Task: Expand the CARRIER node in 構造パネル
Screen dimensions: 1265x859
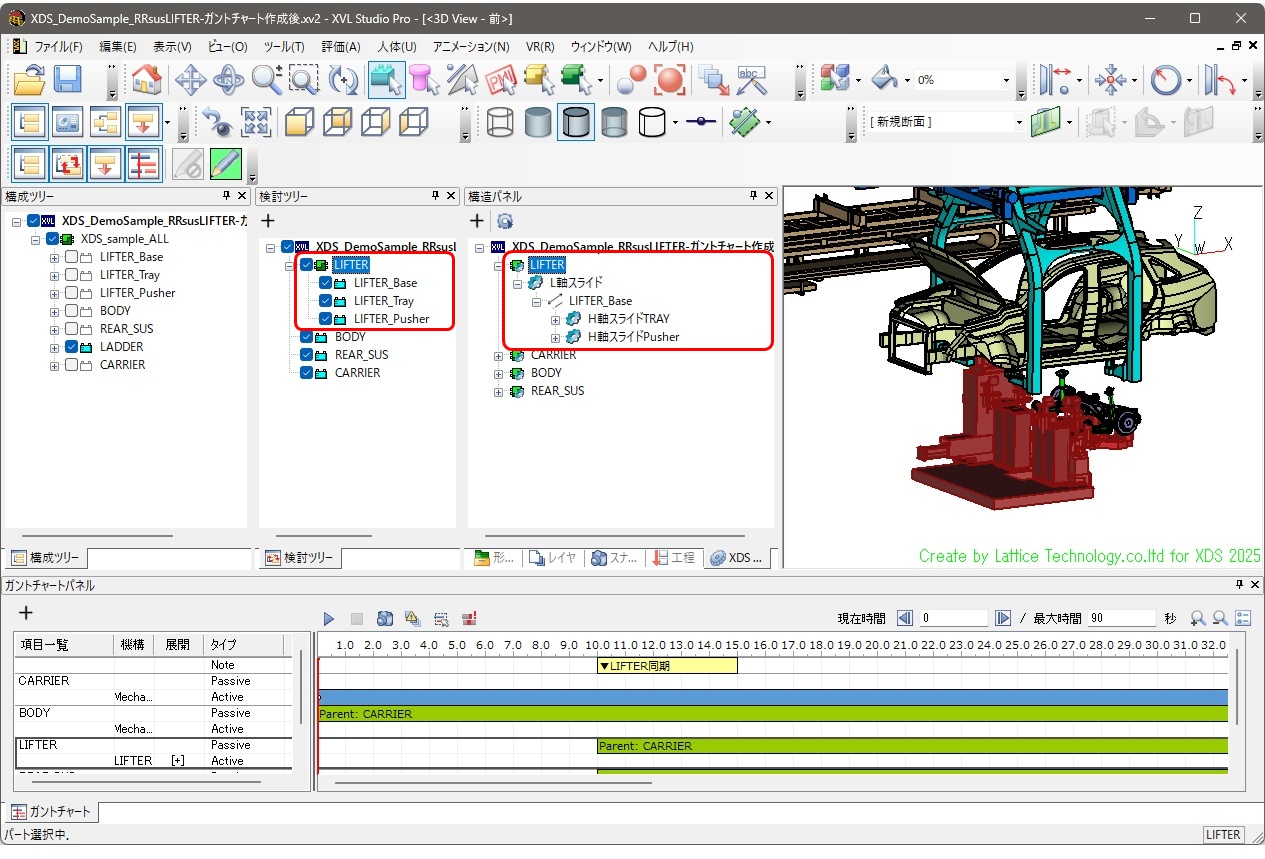Action: [499, 355]
